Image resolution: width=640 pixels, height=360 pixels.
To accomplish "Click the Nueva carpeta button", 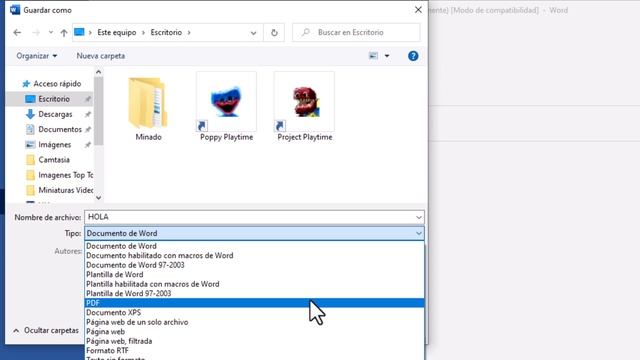I will pyautogui.click(x=101, y=56).
